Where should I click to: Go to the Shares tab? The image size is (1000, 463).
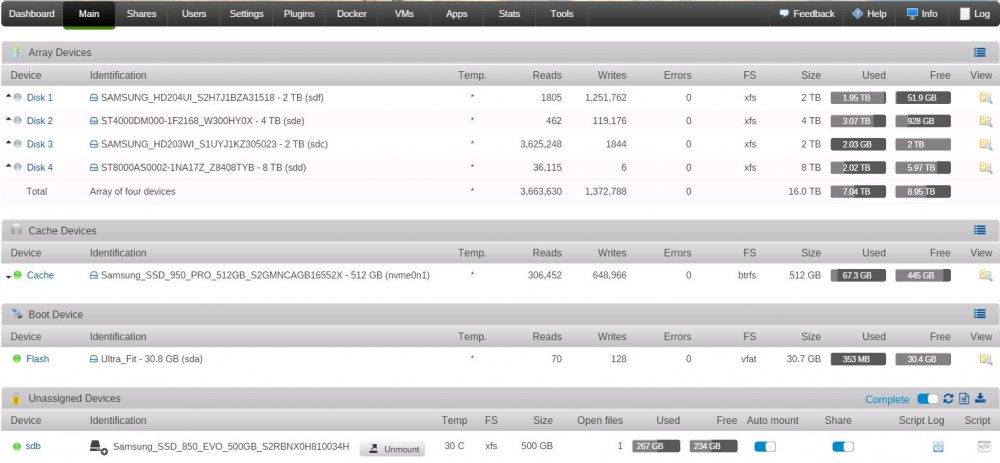click(142, 14)
